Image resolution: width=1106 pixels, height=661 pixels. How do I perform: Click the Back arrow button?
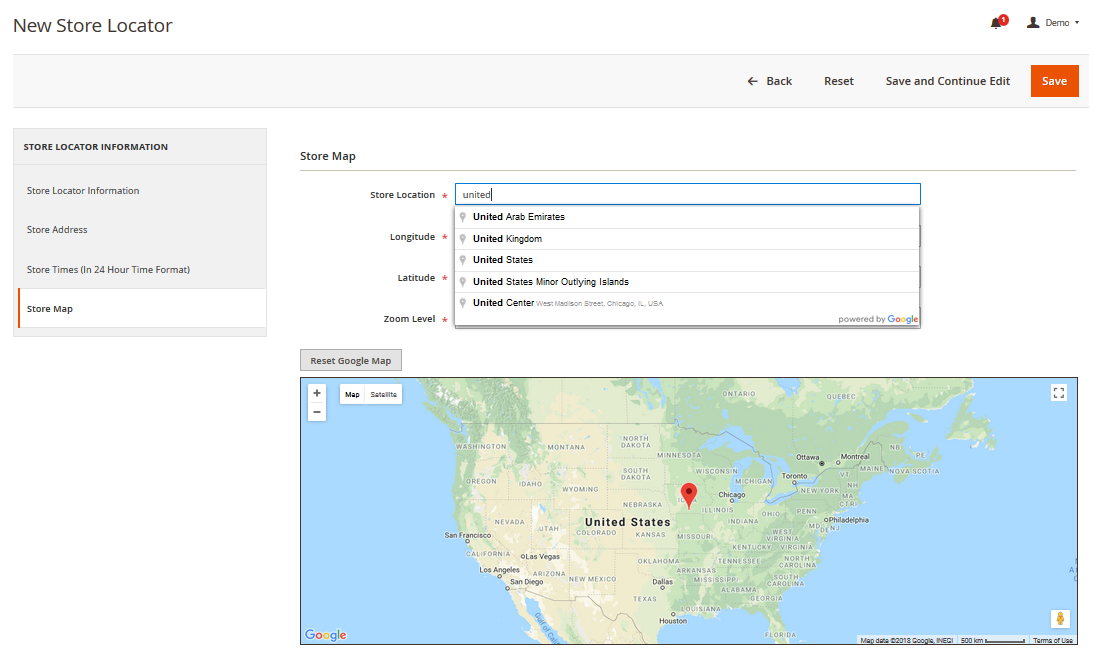769,81
